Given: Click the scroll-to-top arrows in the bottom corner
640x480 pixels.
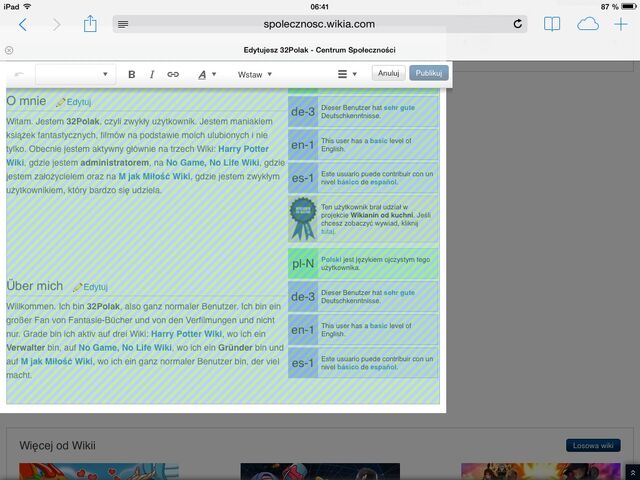Looking at the screenshot, I should click(632, 473).
